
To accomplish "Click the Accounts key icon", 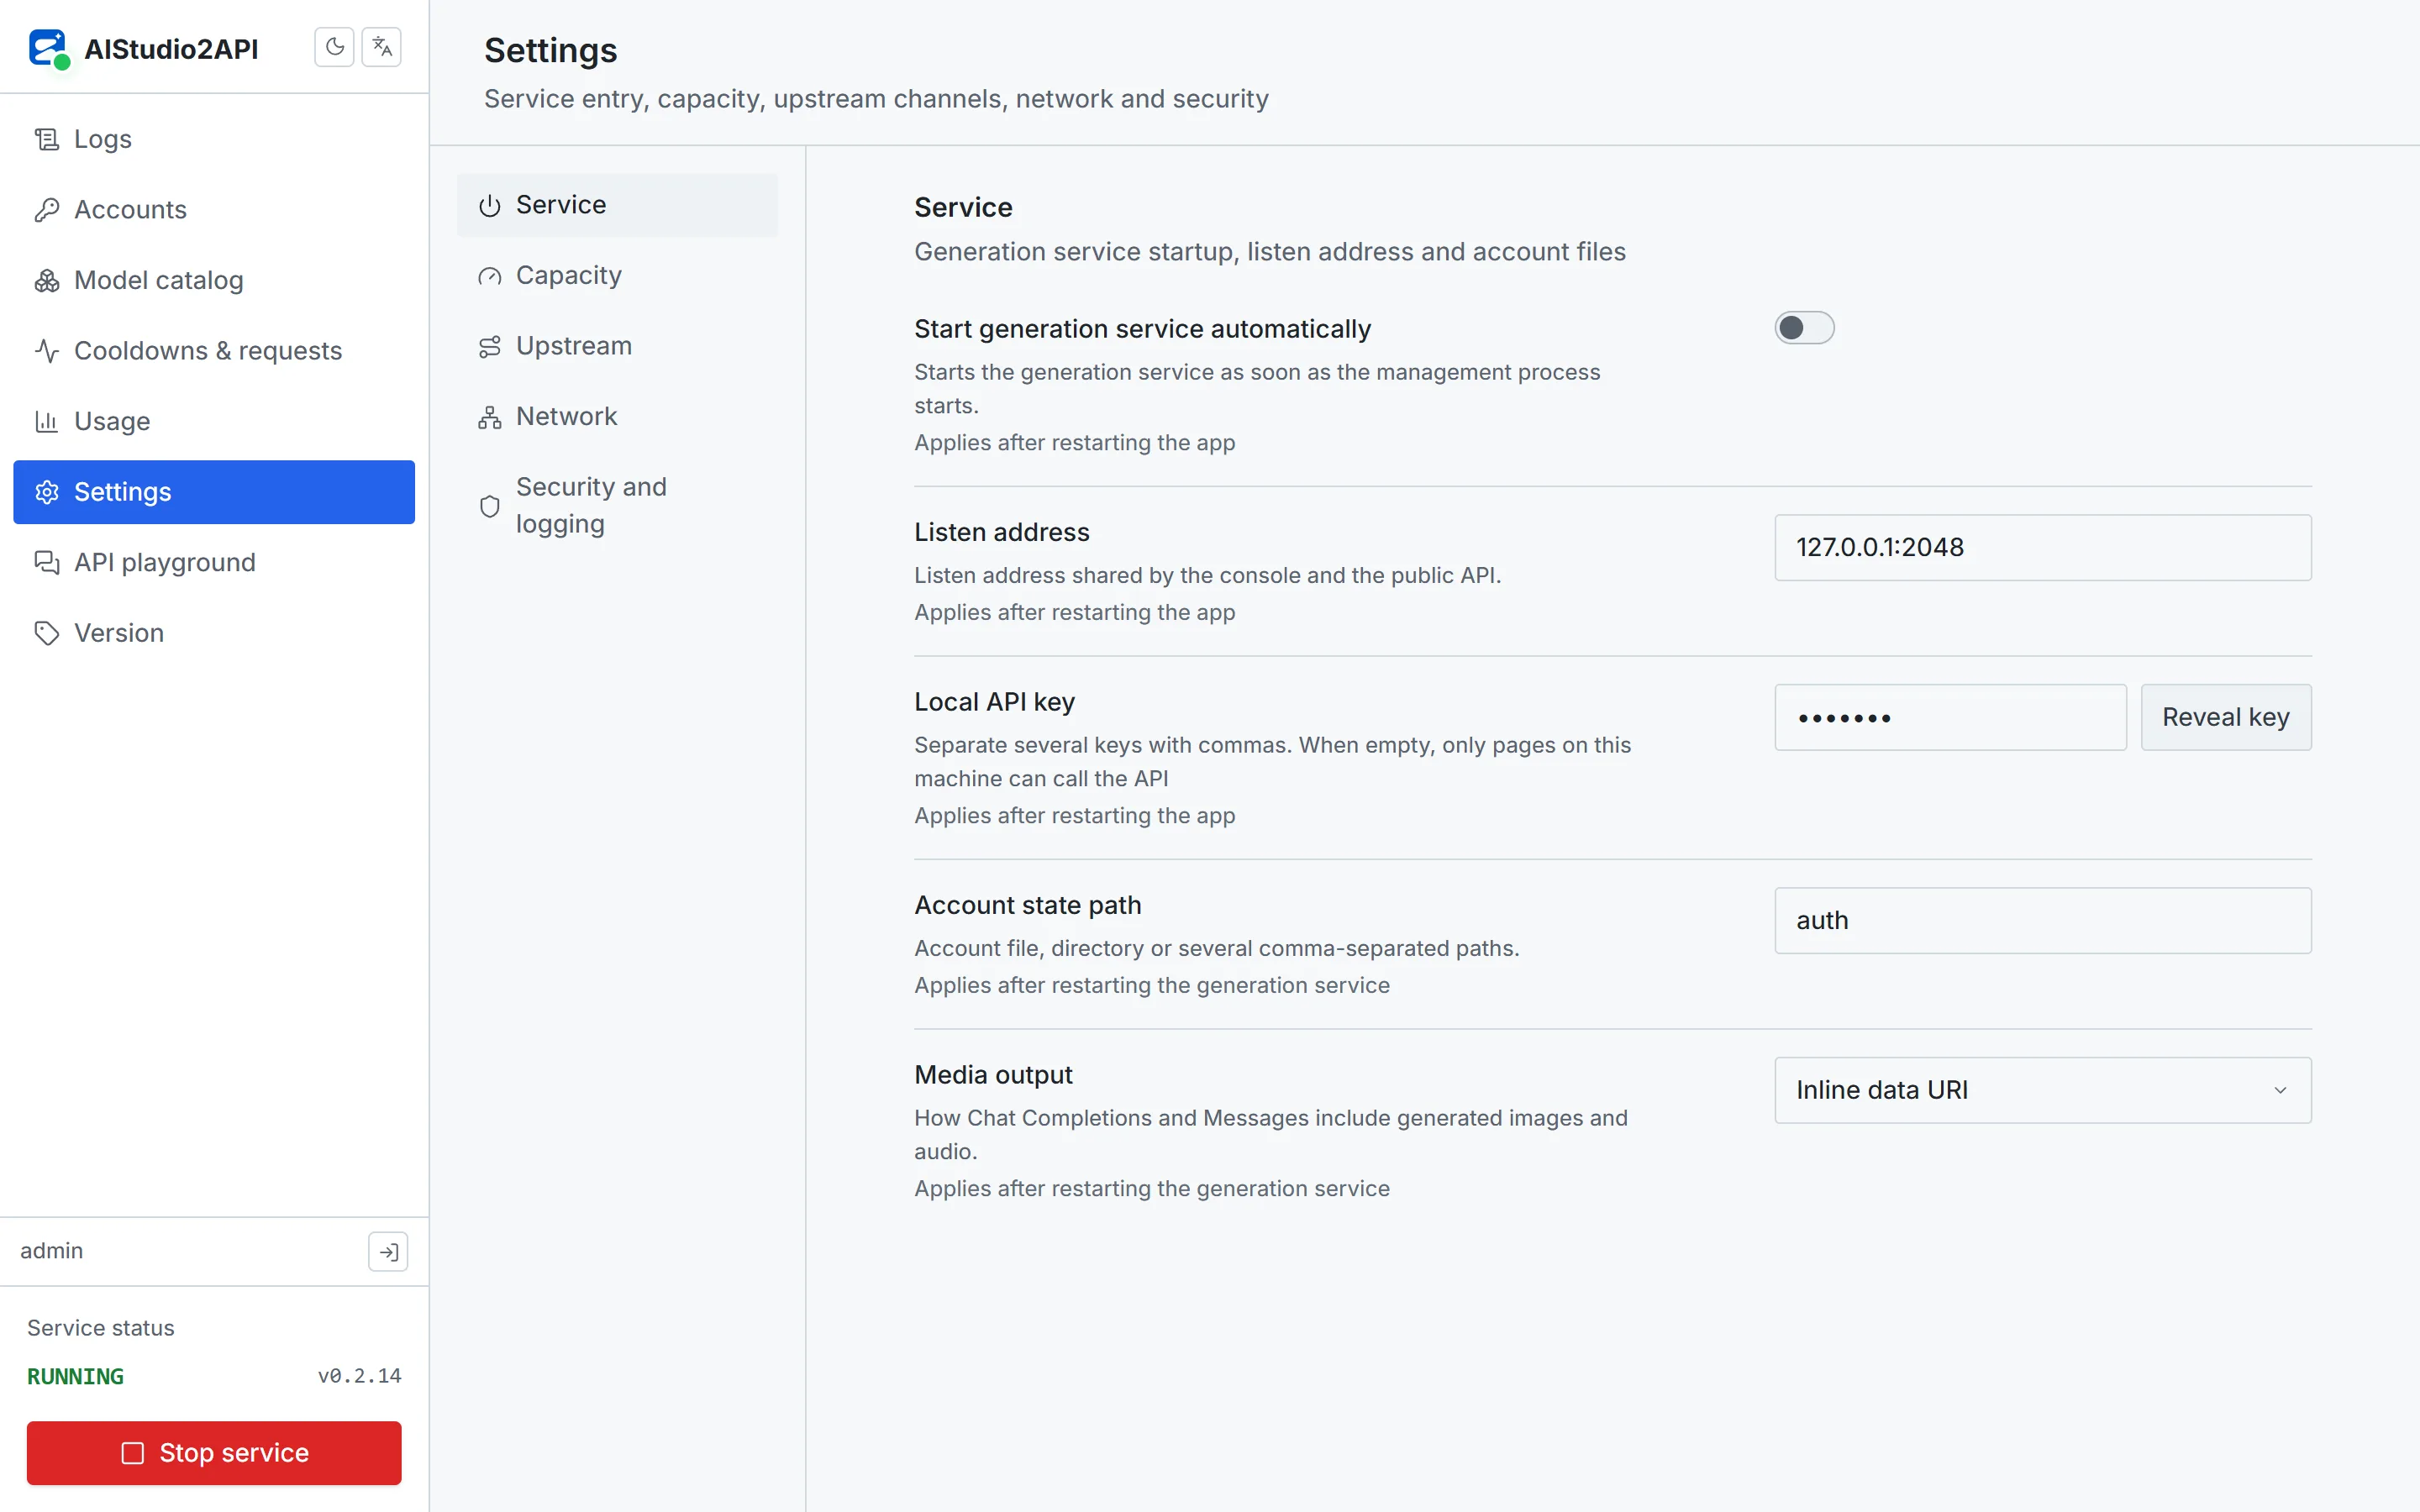I will pyautogui.click(x=47, y=210).
